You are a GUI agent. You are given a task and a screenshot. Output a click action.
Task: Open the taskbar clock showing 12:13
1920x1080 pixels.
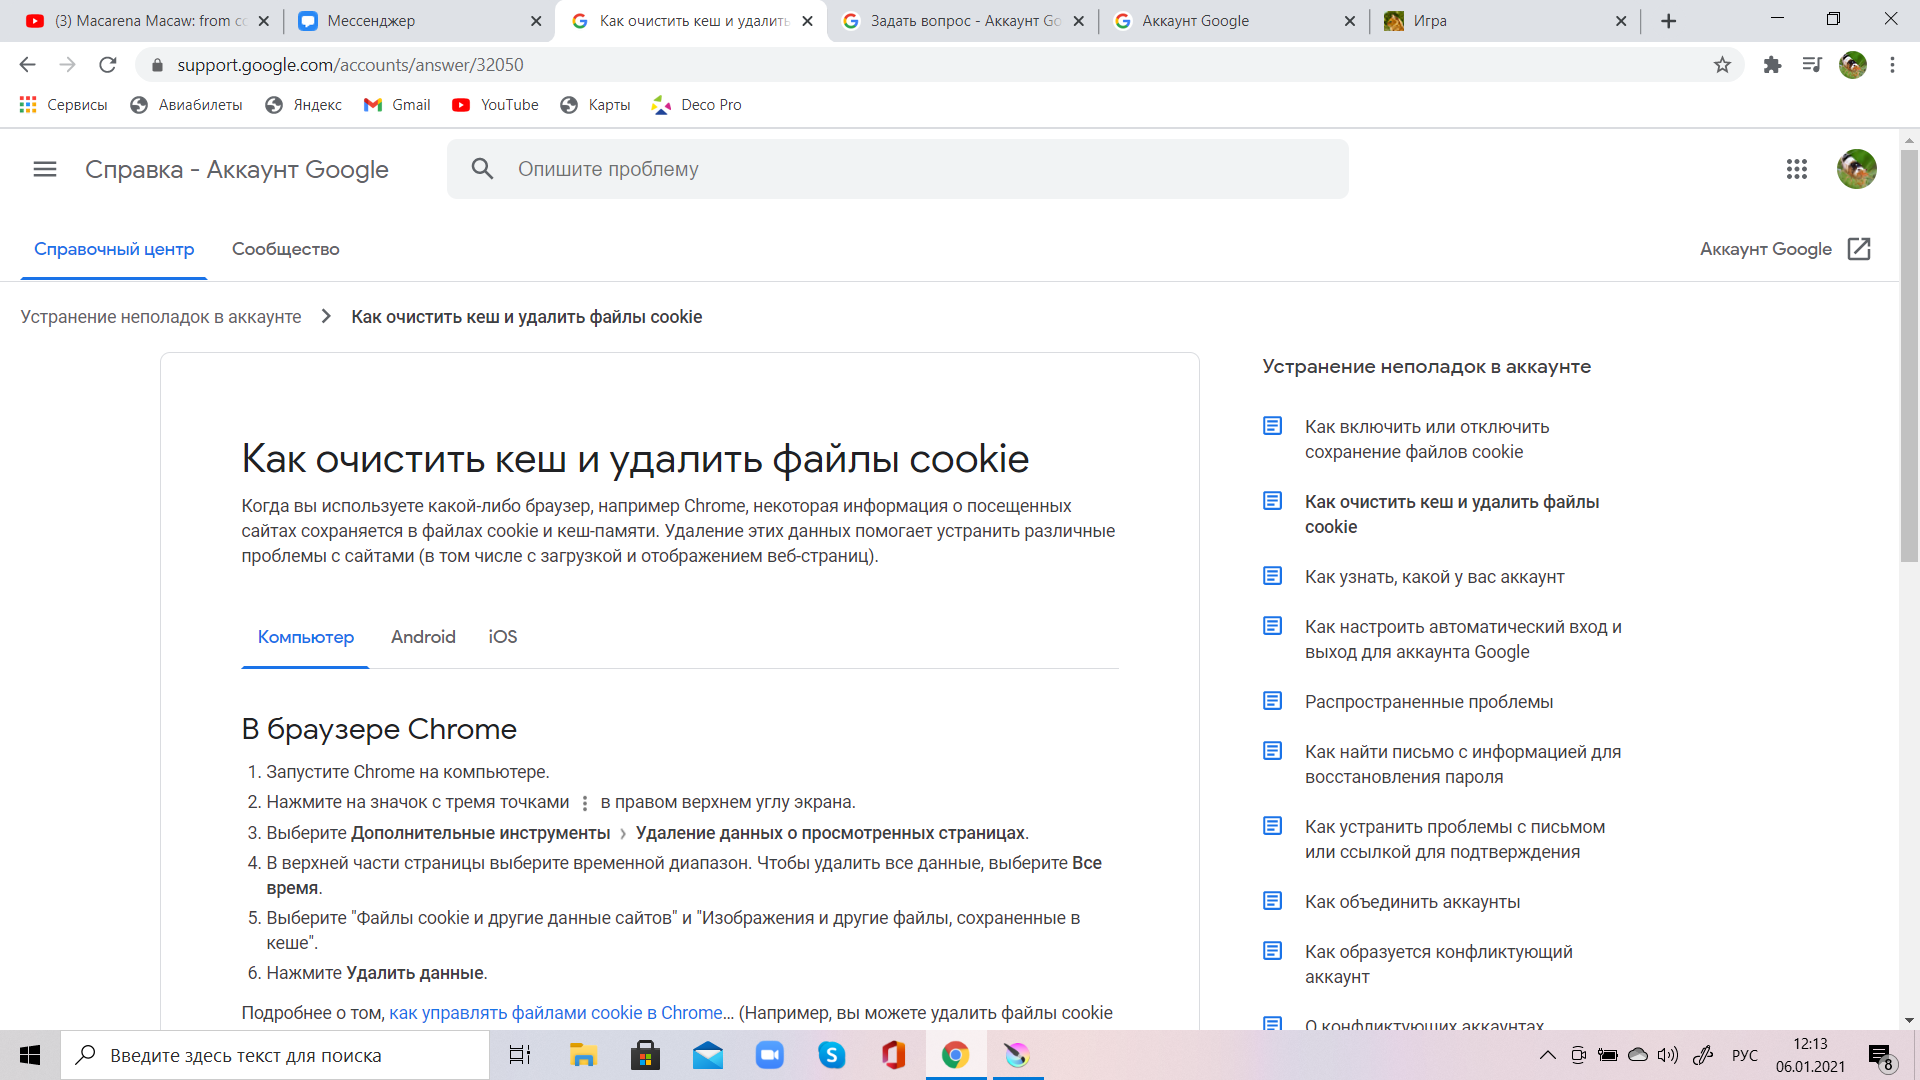pyautogui.click(x=1810, y=1055)
